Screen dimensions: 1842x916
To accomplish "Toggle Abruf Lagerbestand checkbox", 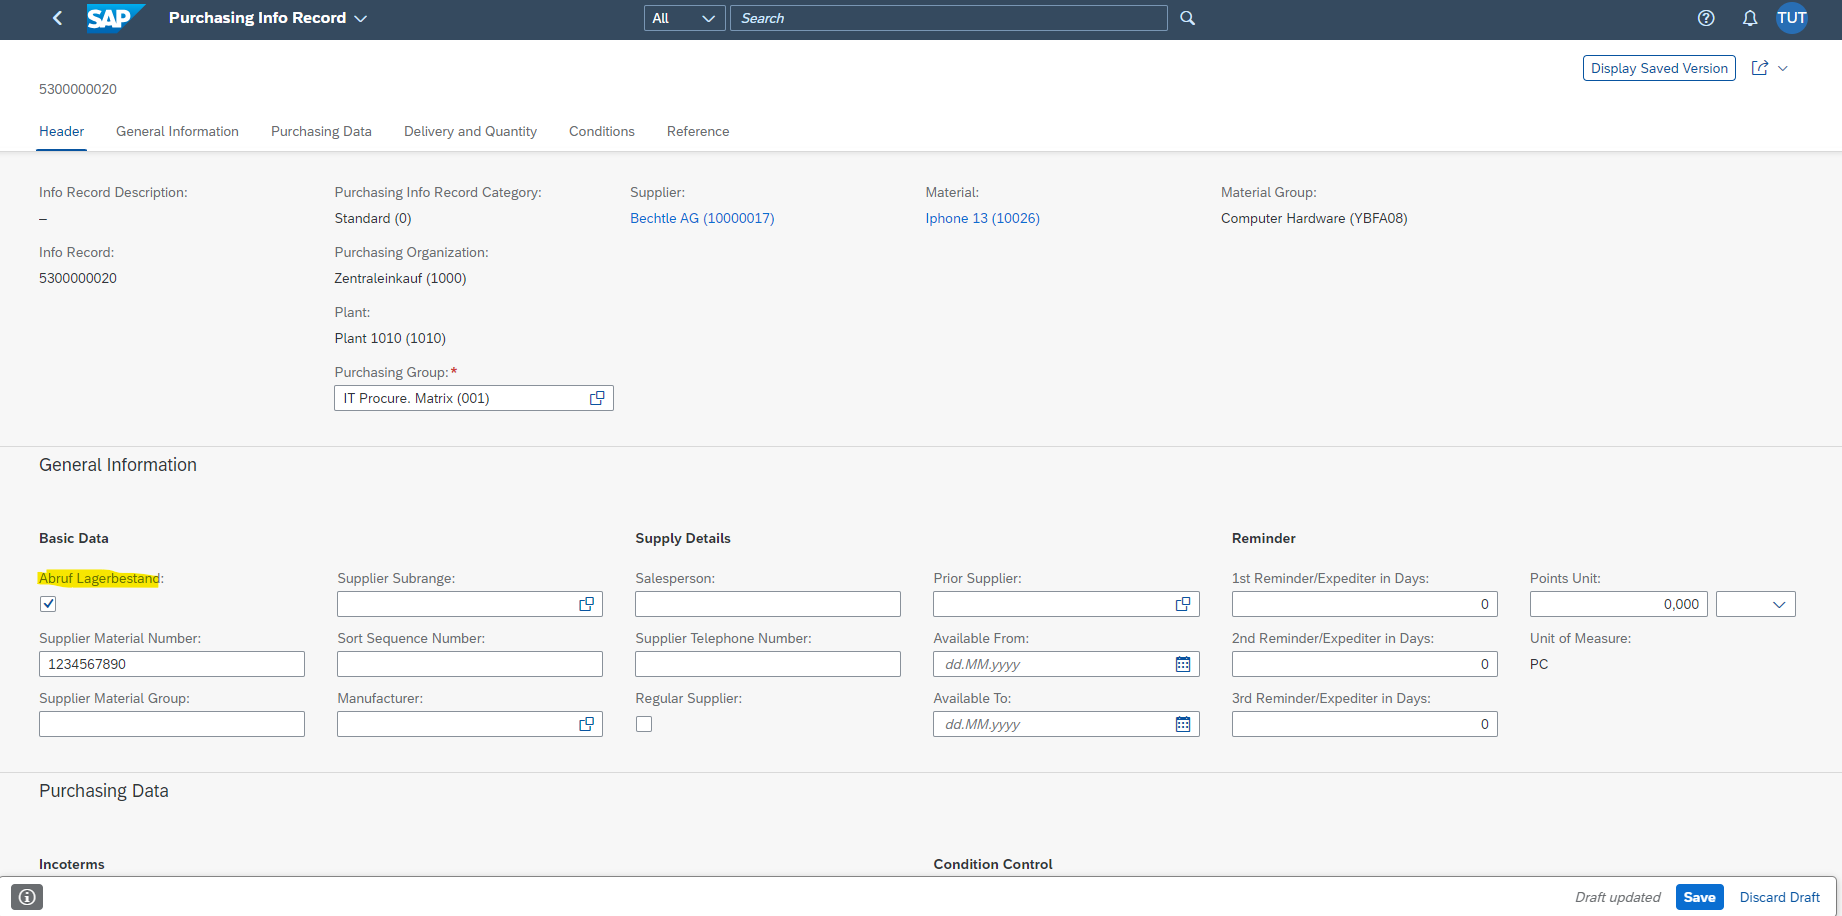I will click(x=48, y=604).
